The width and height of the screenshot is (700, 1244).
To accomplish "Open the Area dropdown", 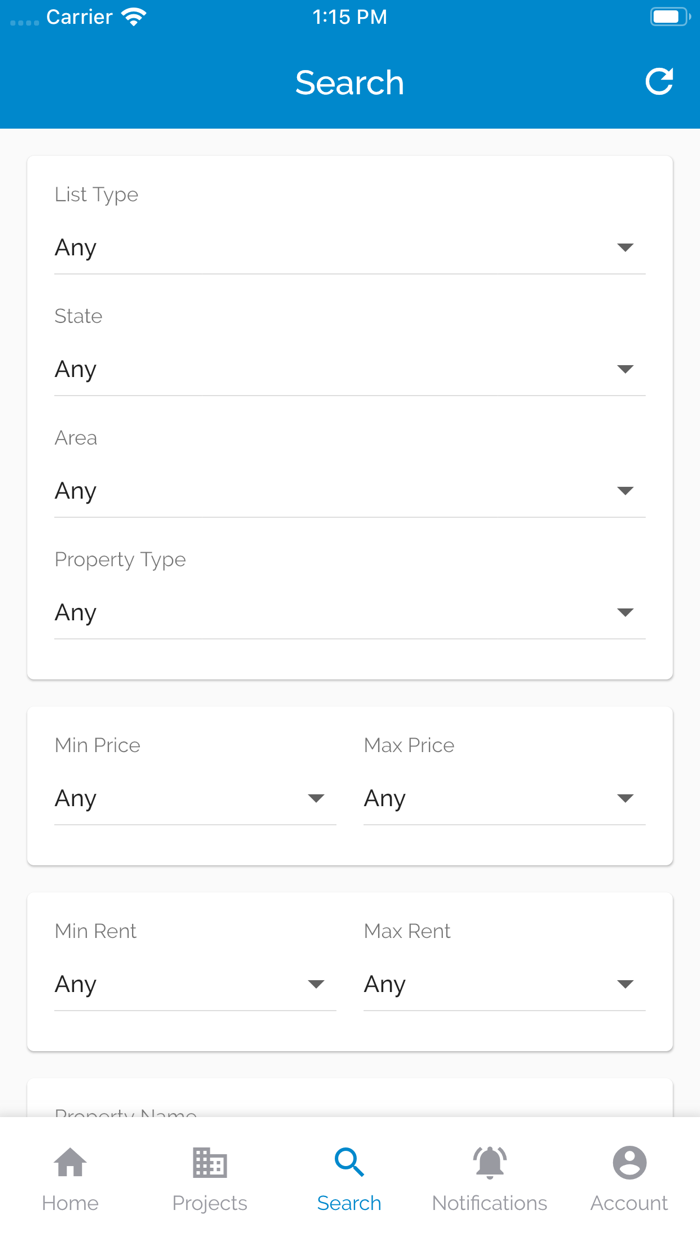I will point(349,491).
